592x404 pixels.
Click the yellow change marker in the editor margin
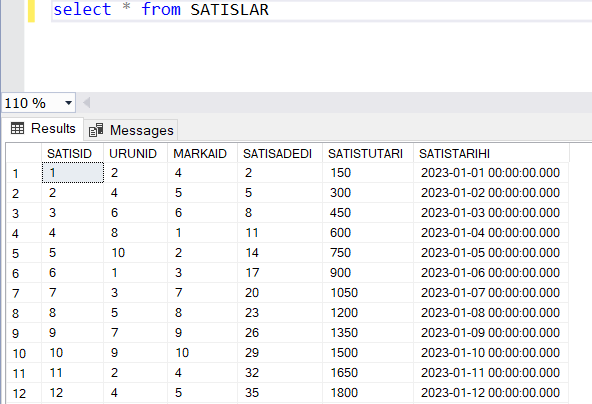click(x=31, y=11)
